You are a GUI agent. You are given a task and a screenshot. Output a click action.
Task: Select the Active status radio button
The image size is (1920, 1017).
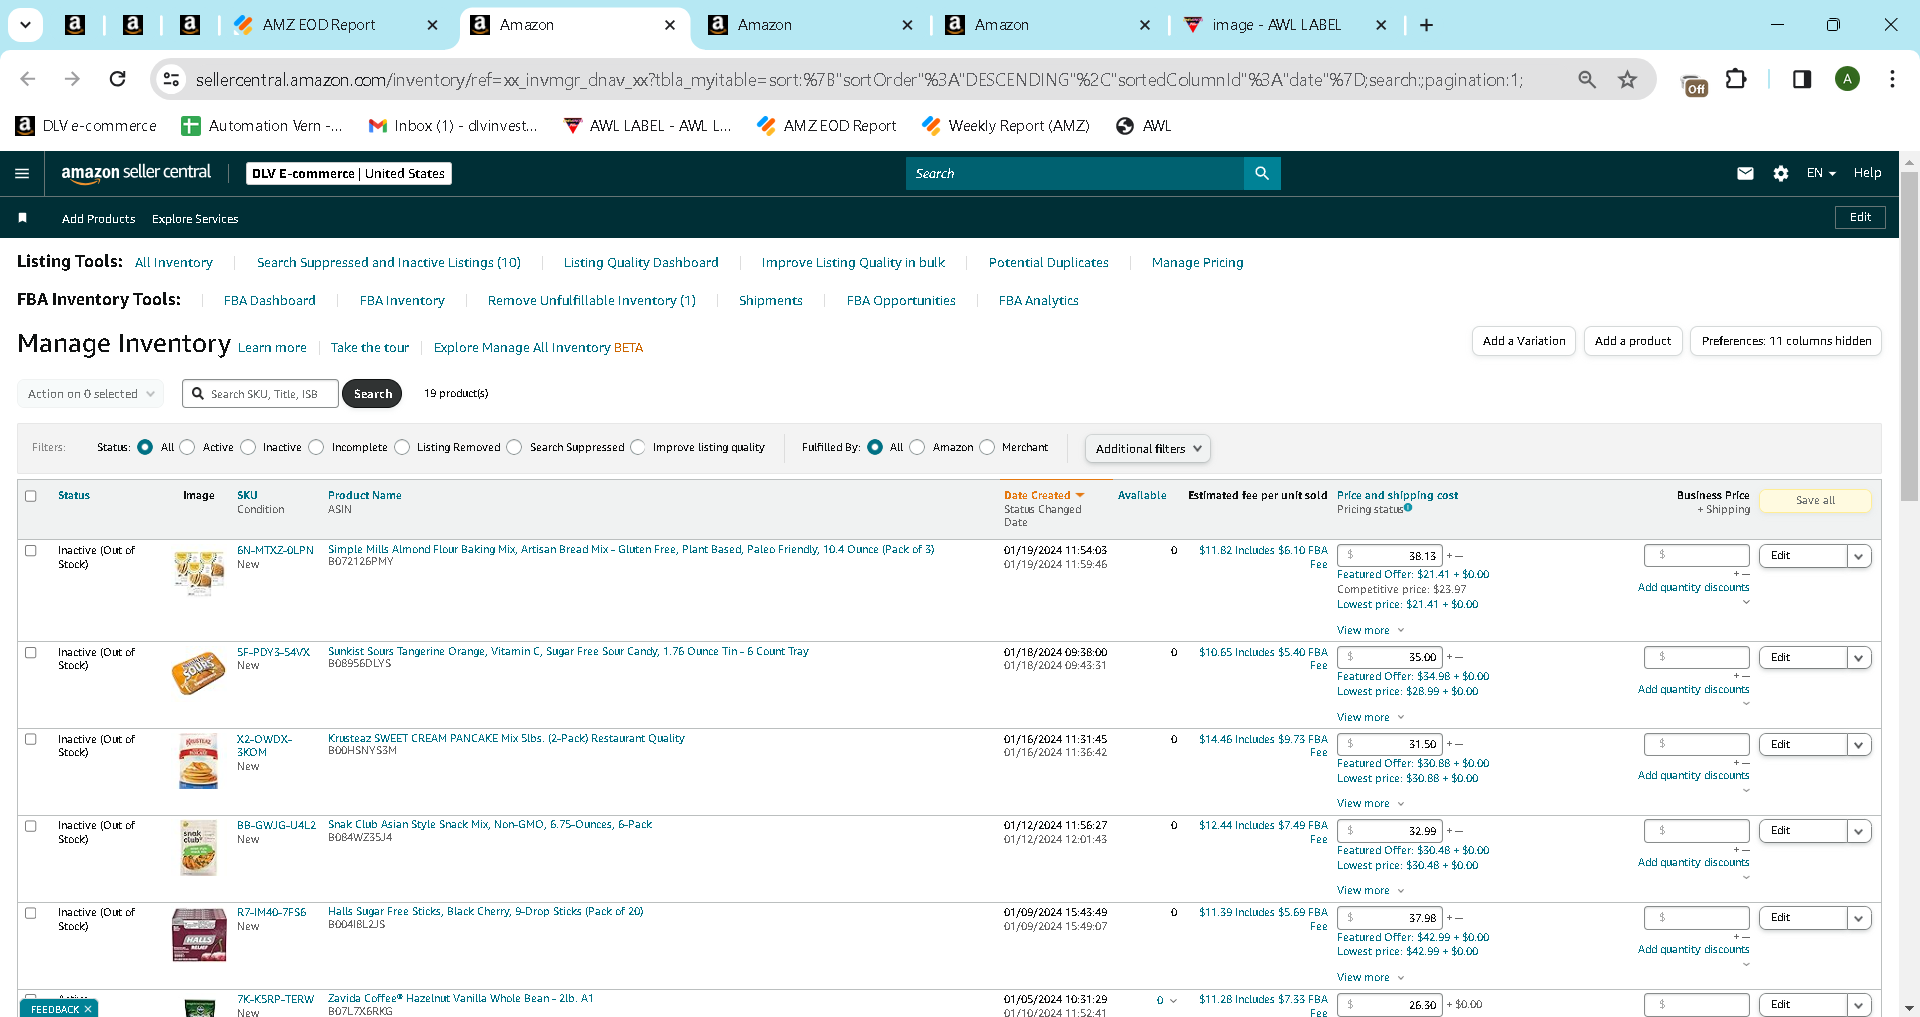pyautogui.click(x=187, y=447)
